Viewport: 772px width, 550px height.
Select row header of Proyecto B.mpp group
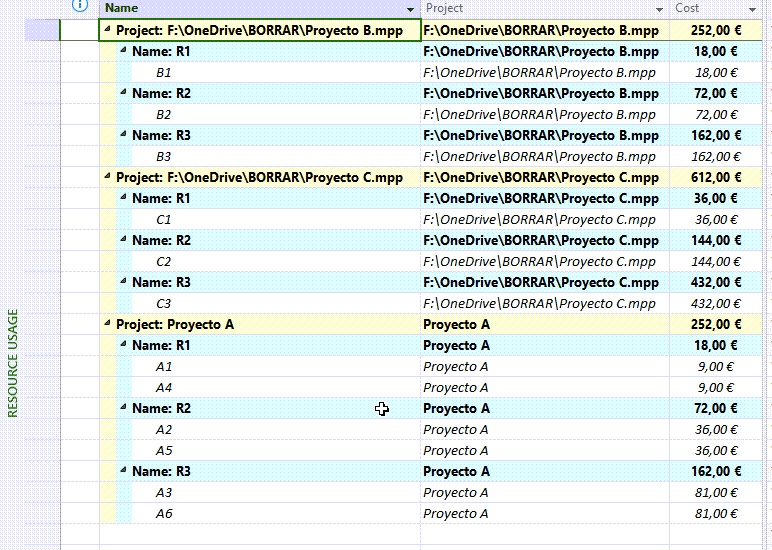(x=42, y=31)
